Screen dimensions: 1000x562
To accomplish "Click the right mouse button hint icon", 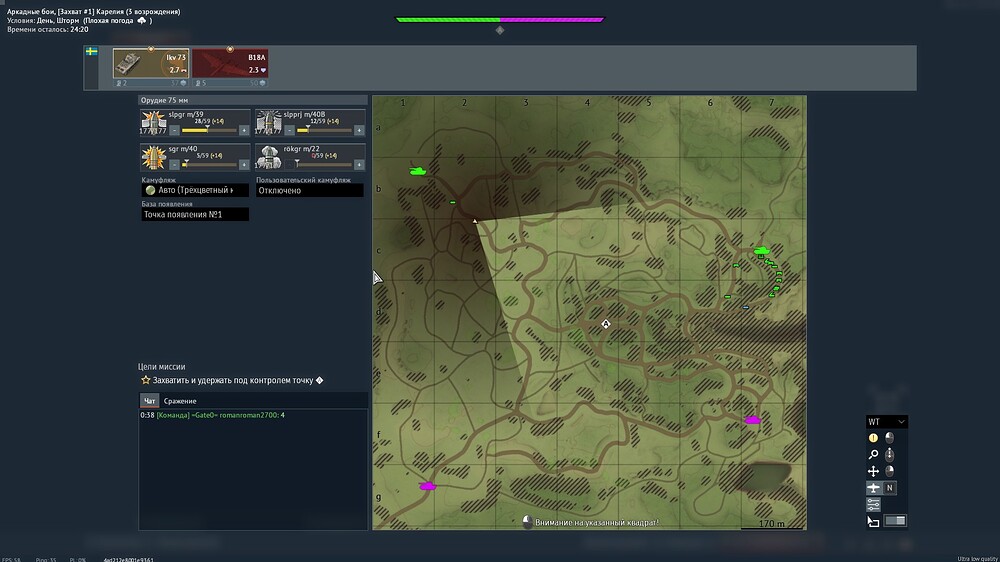I will tap(890, 471).
